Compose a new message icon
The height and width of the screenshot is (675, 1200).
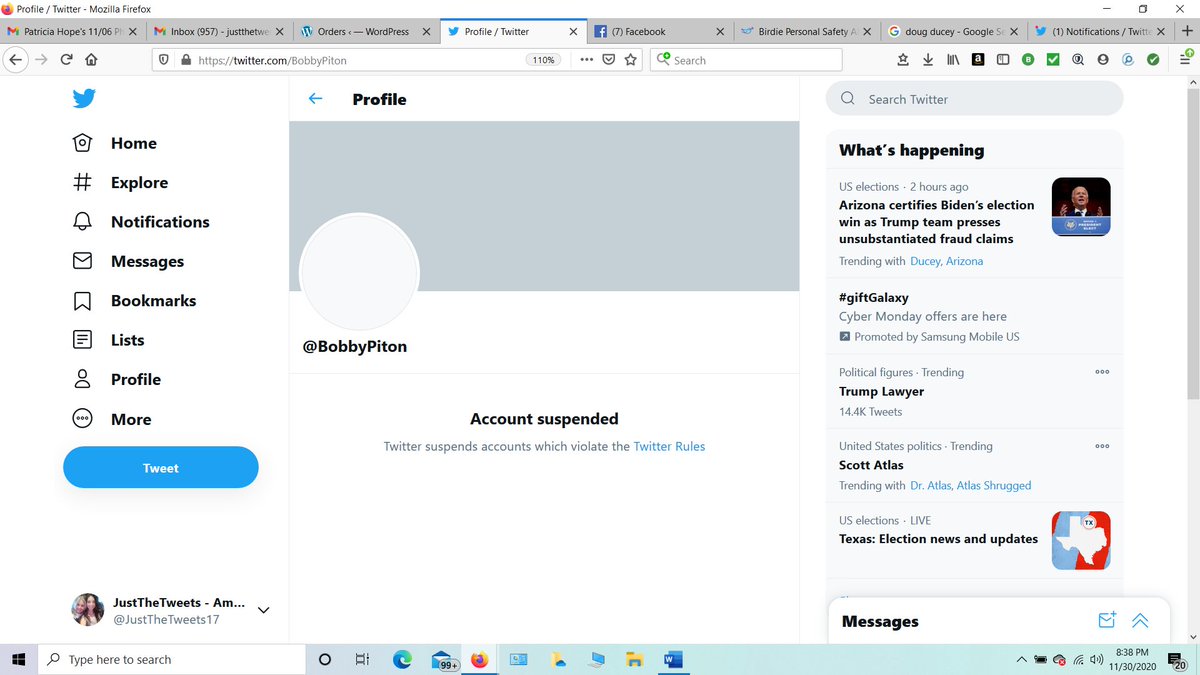1107,621
